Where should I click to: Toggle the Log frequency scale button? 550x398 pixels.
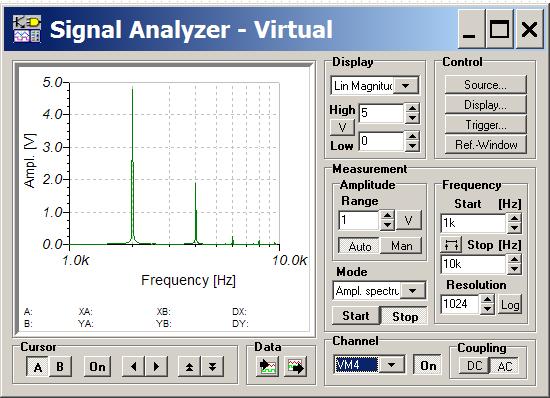[x=510, y=305]
